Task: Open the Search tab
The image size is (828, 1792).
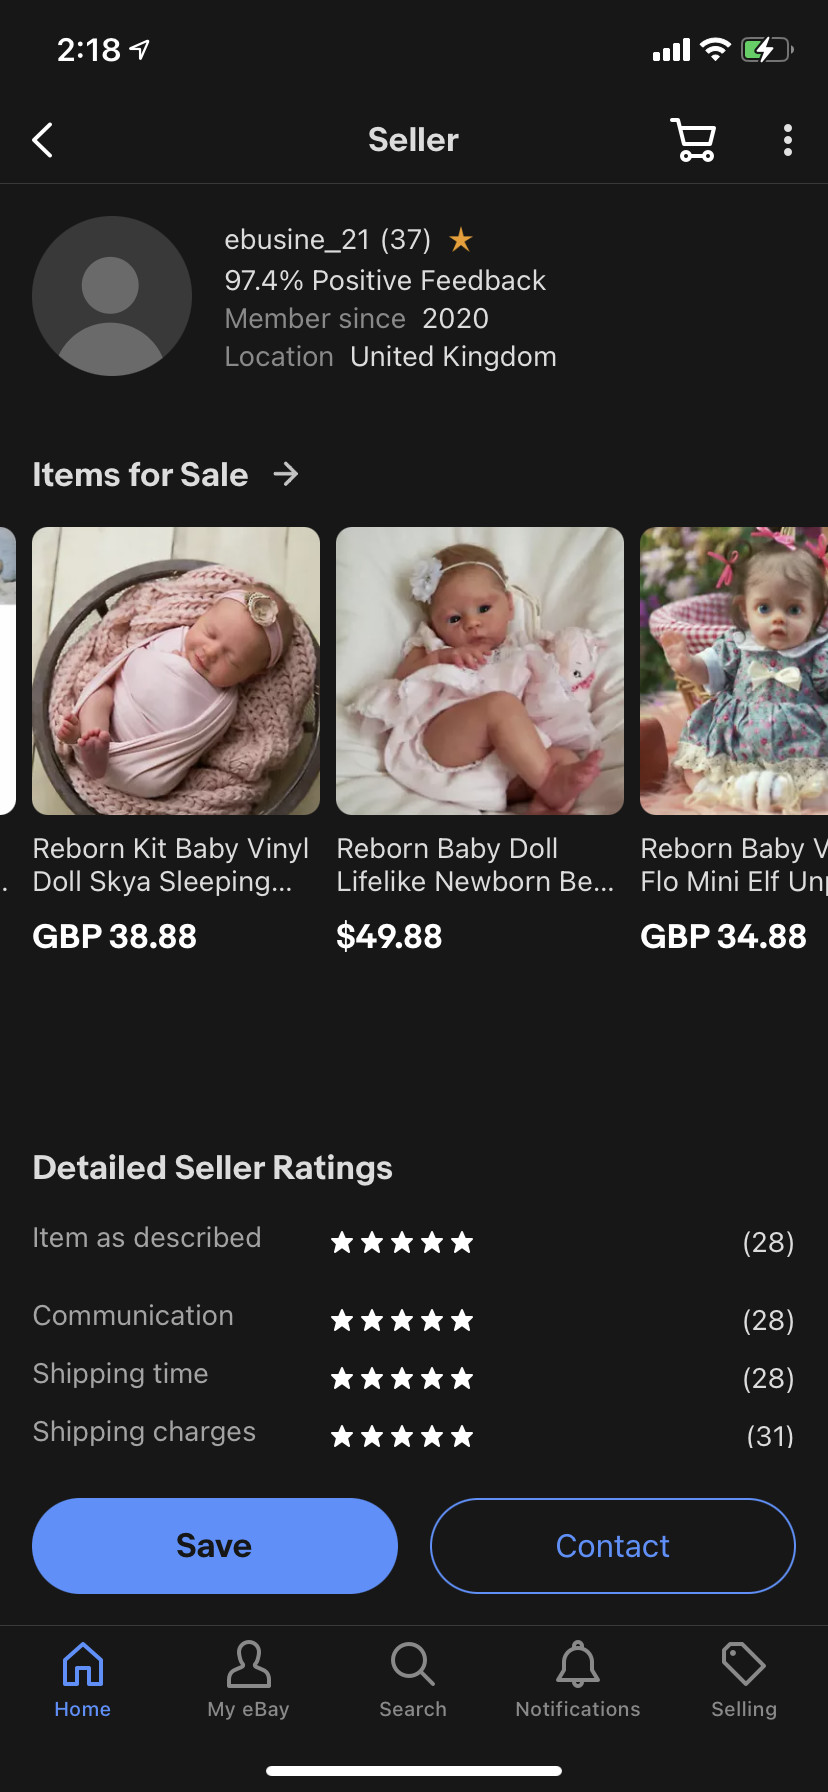Action: click(x=413, y=1680)
